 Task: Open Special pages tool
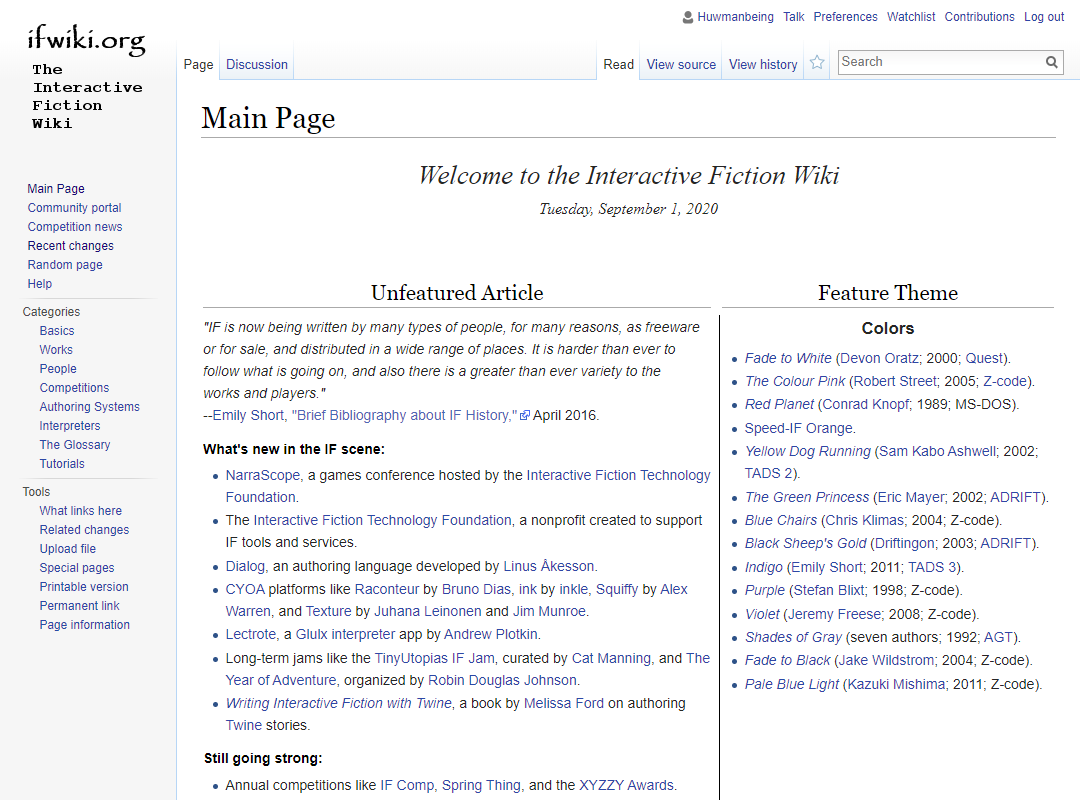[76, 568]
